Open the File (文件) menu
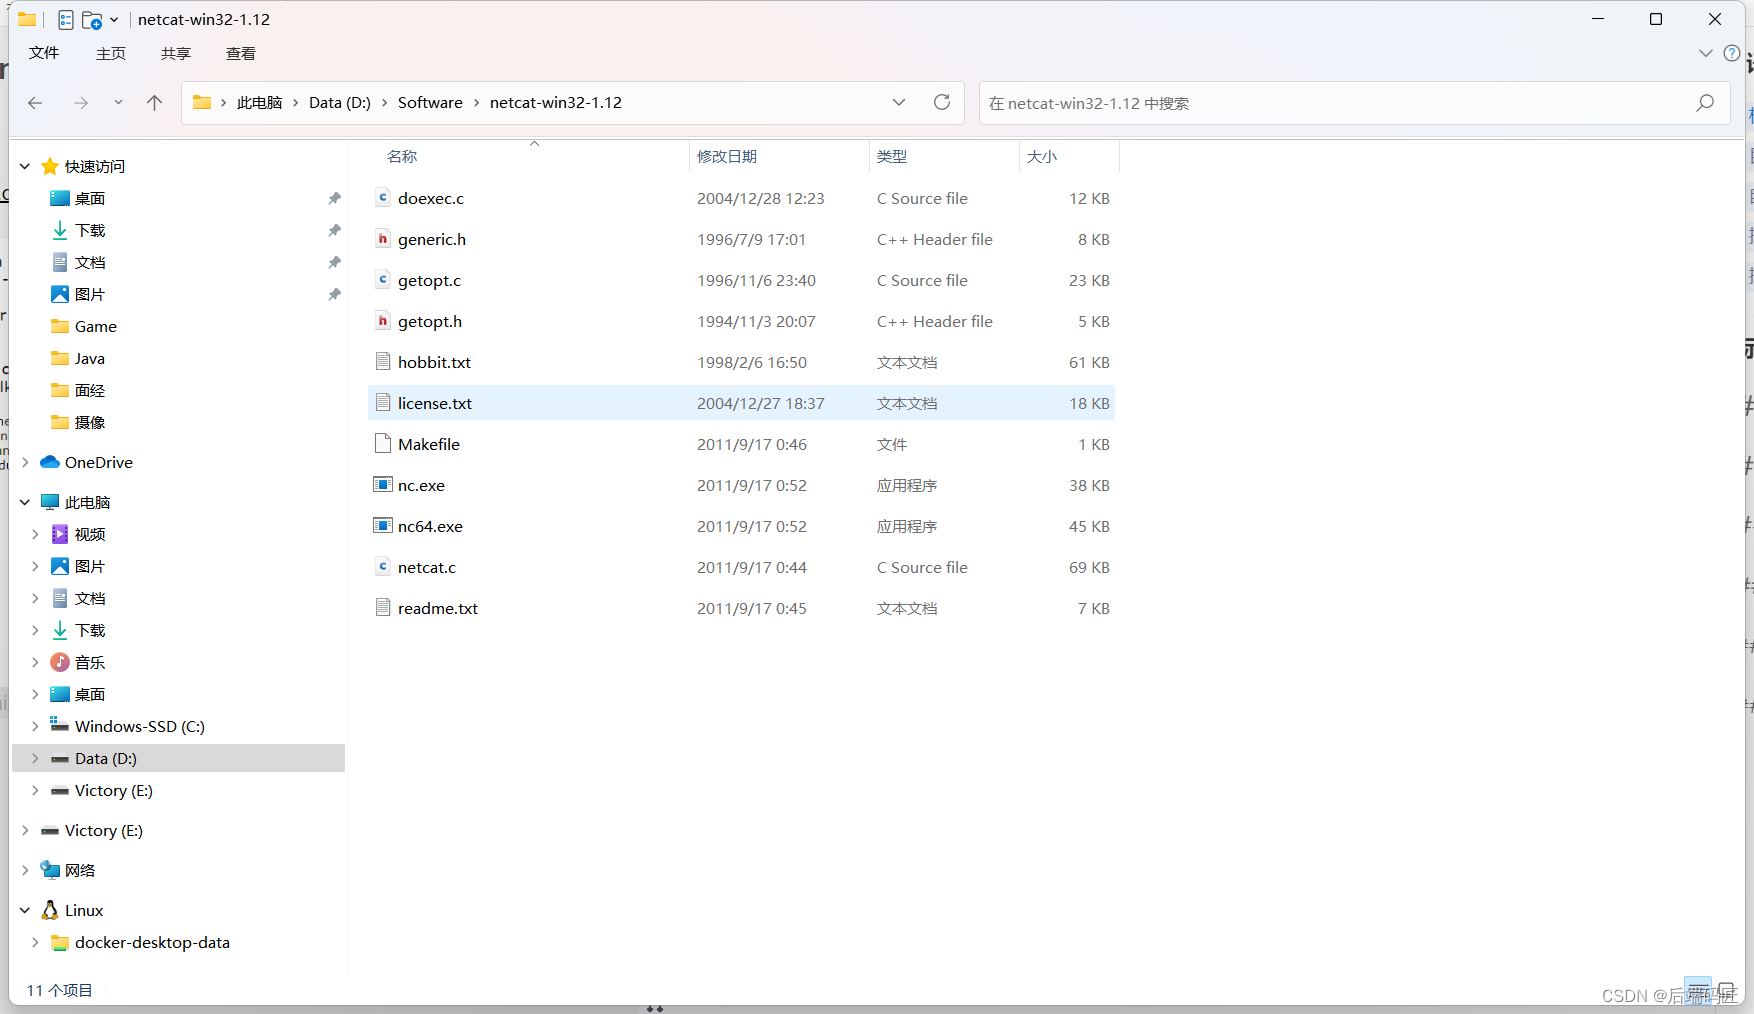This screenshot has width=1754, height=1014. (x=44, y=53)
